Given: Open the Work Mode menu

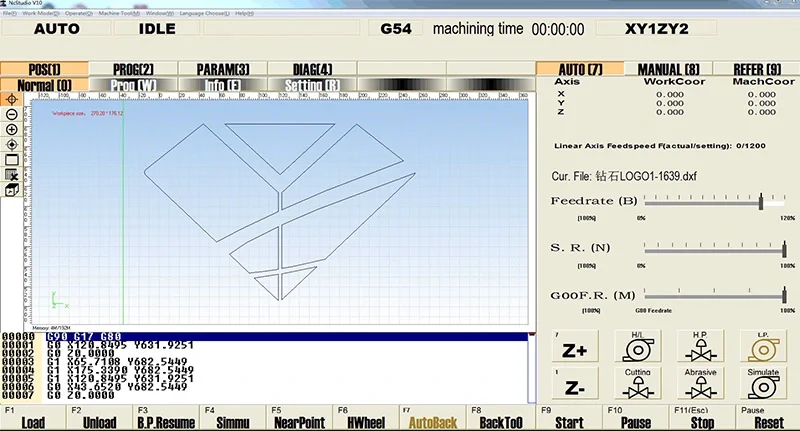Looking at the screenshot, I should click(x=41, y=13).
